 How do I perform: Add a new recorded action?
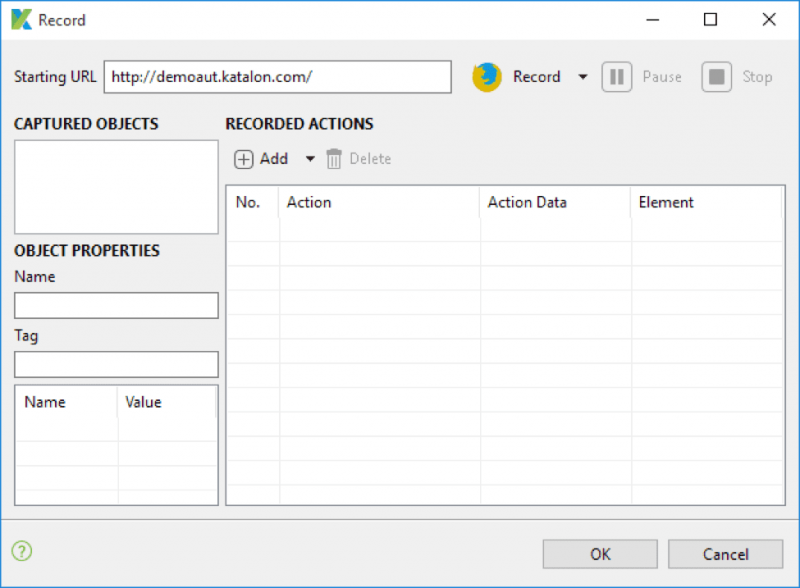point(262,158)
